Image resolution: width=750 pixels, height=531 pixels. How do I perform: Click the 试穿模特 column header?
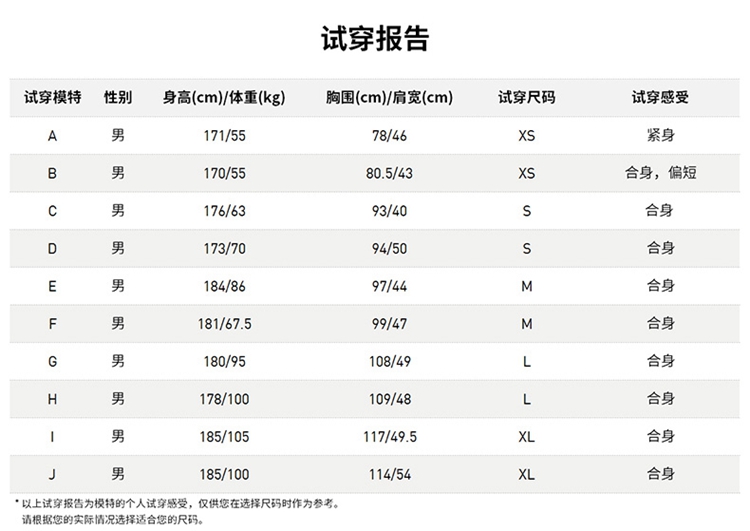point(52,98)
